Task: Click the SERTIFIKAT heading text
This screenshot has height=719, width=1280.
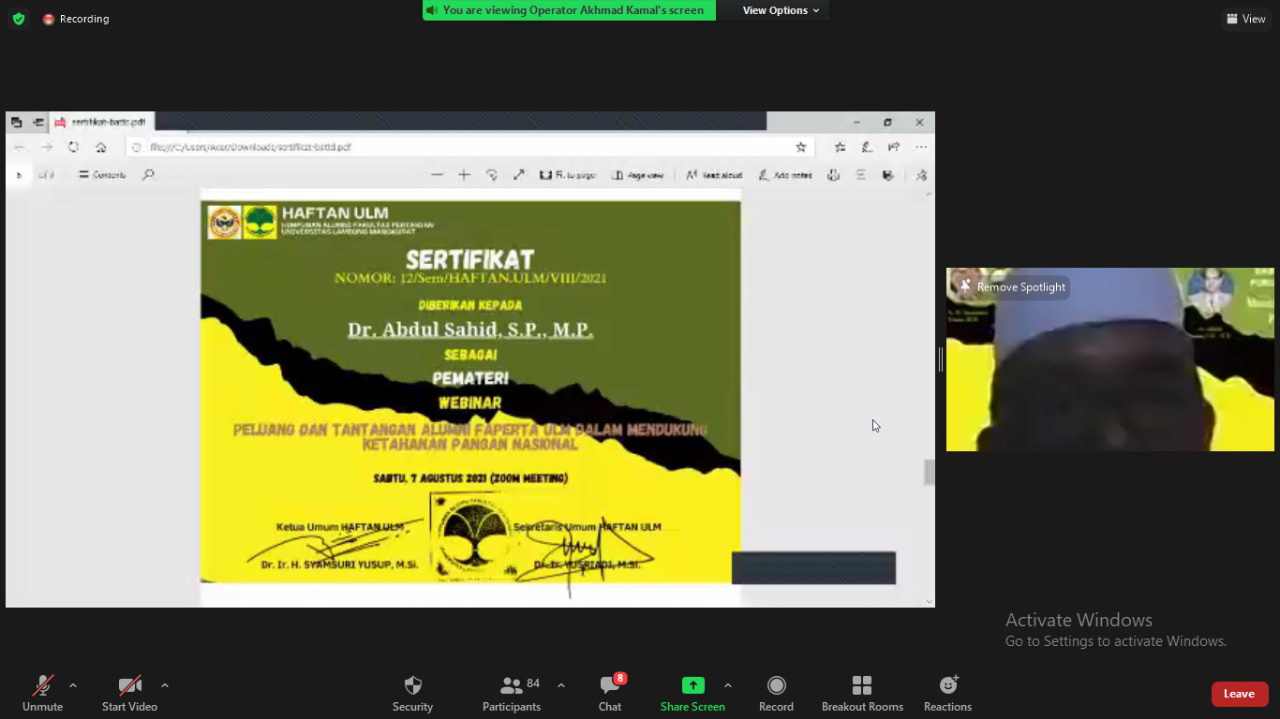Action: pos(470,260)
